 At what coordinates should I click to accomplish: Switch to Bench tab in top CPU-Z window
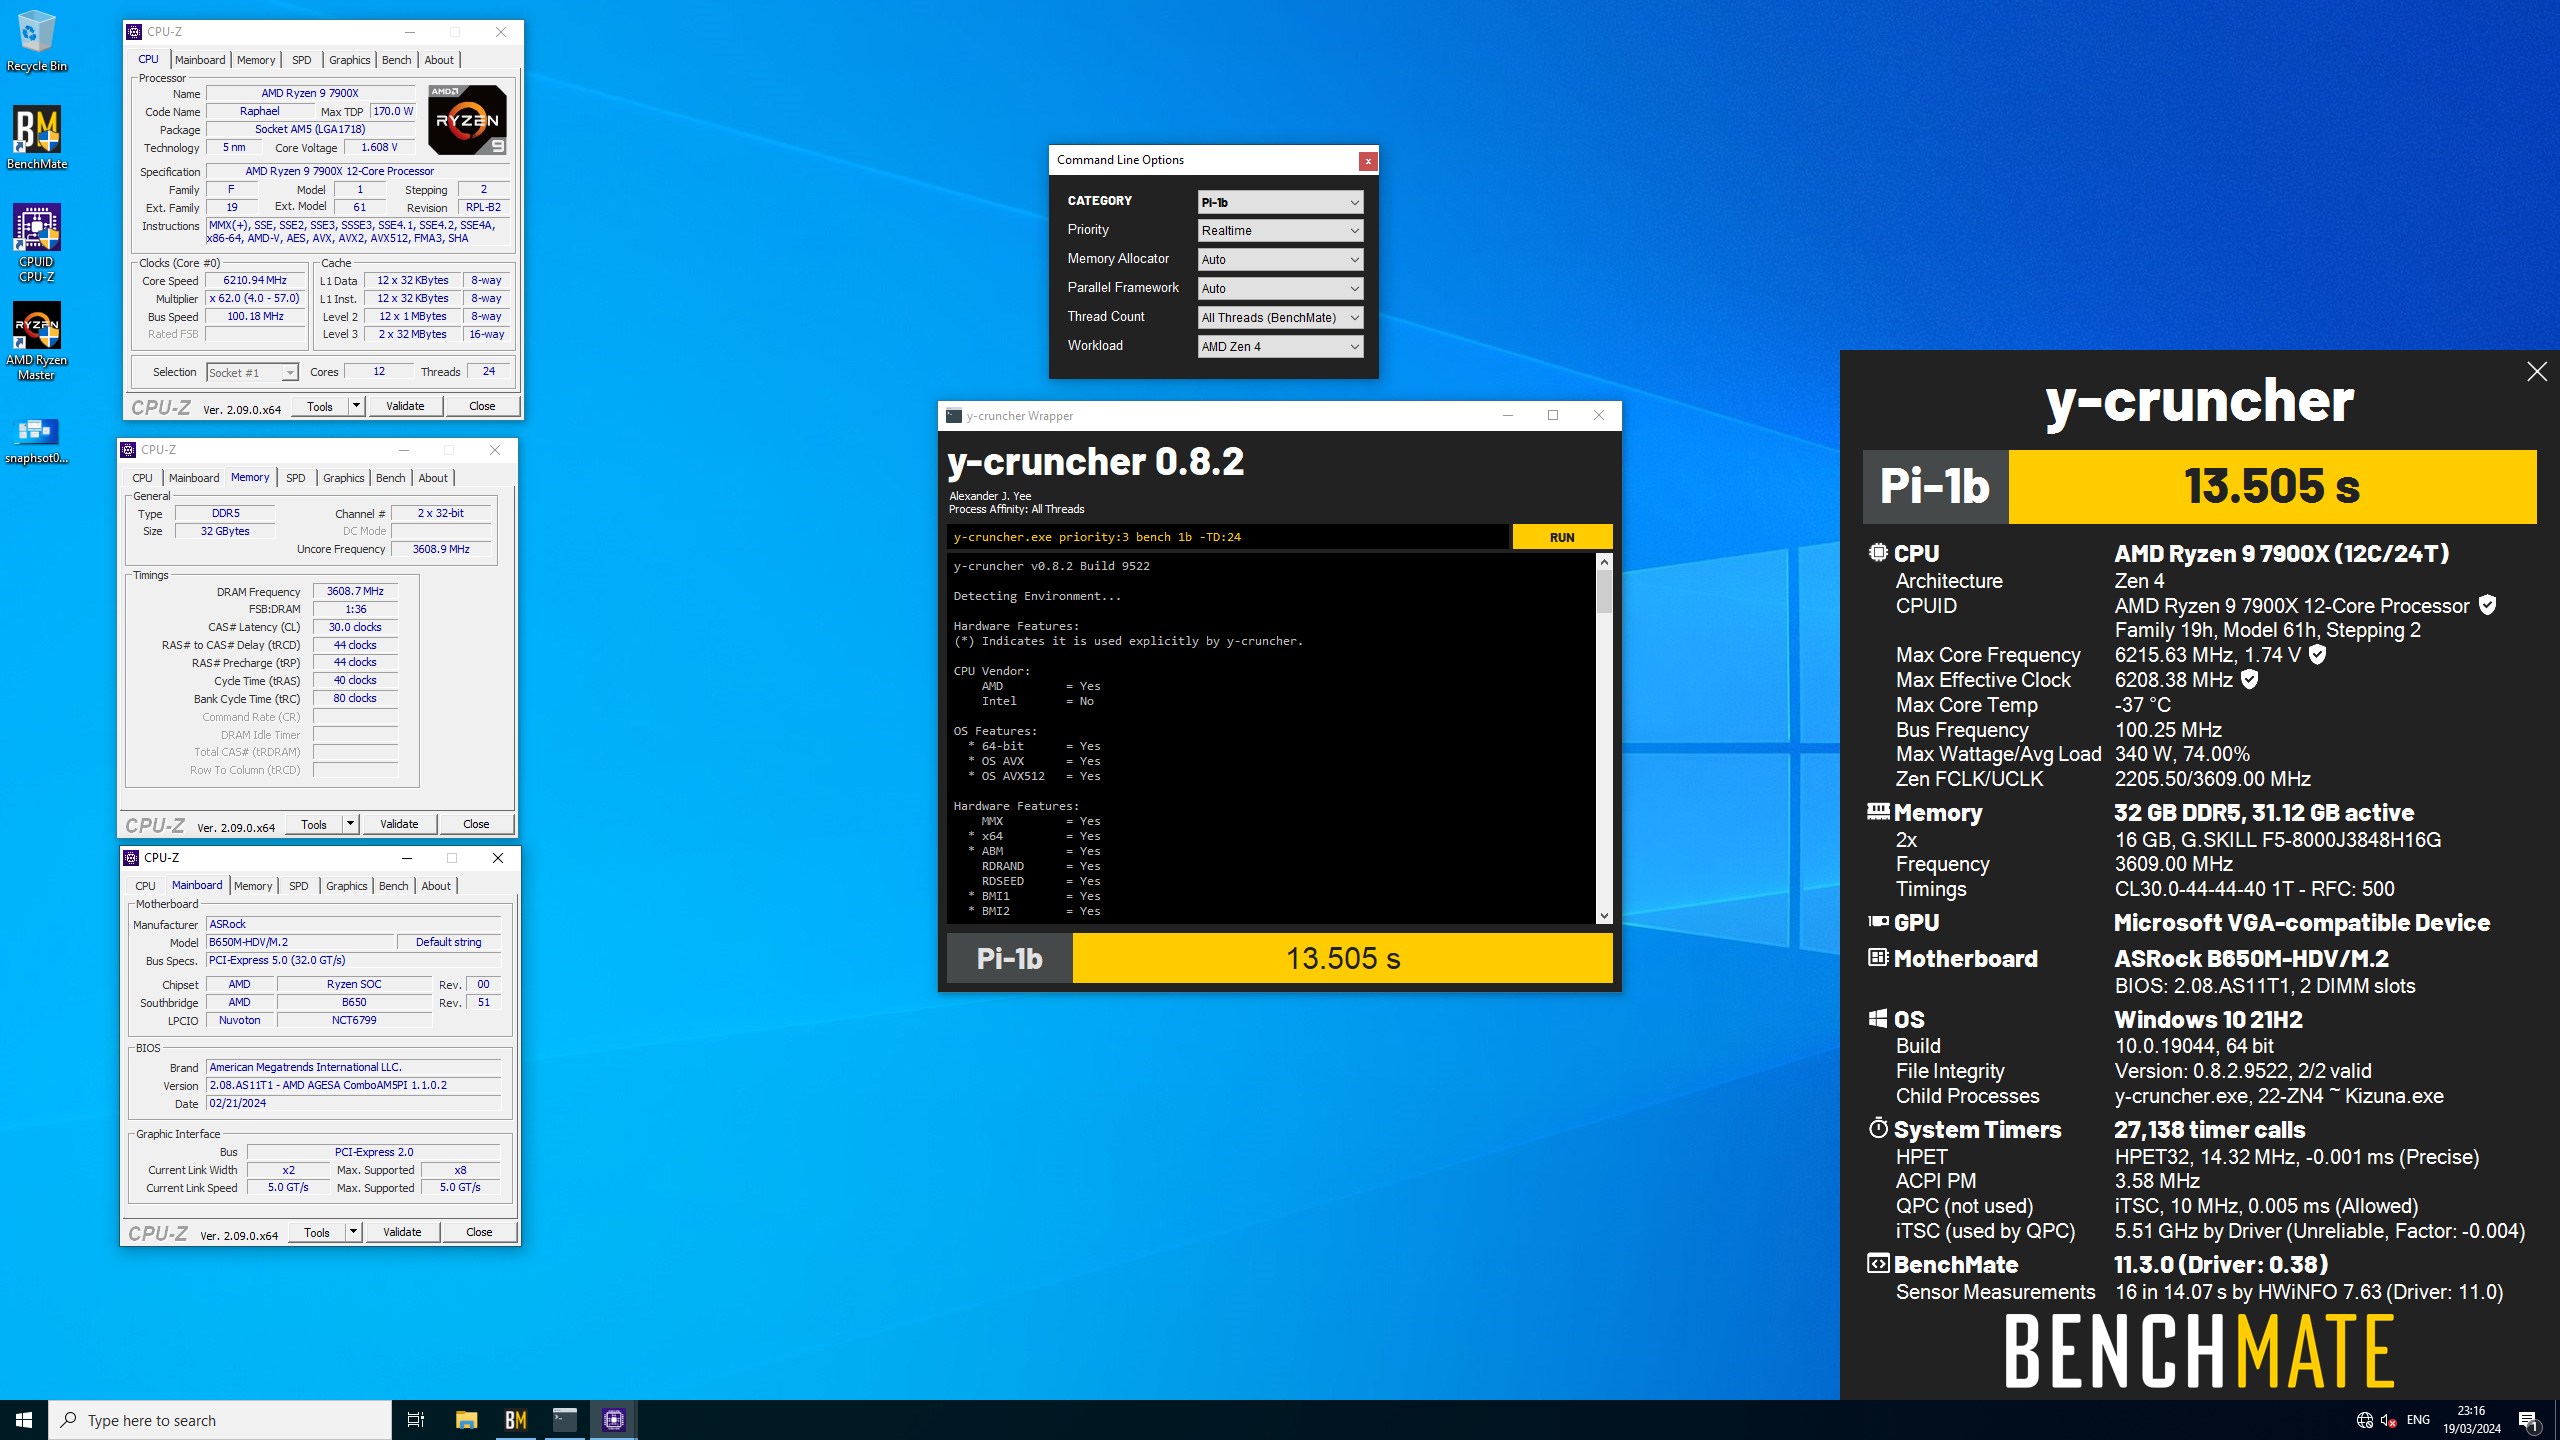[396, 60]
